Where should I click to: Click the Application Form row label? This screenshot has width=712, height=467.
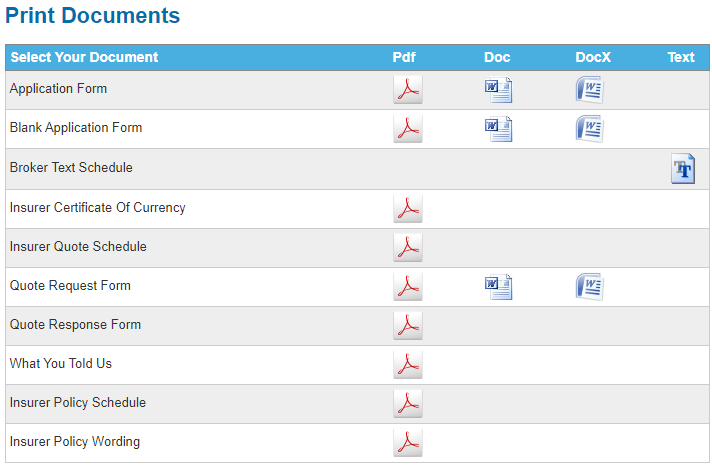pyautogui.click(x=59, y=88)
